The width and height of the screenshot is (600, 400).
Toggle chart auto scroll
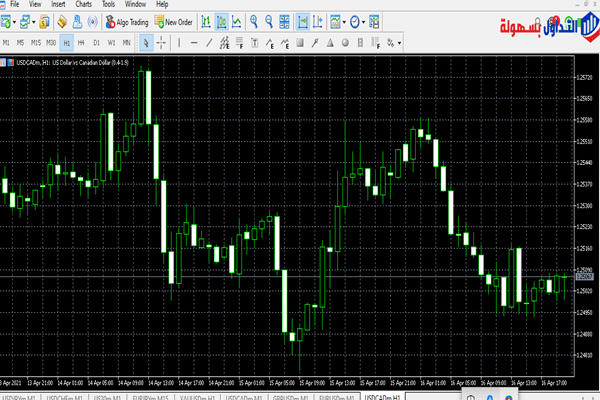pos(303,21)
